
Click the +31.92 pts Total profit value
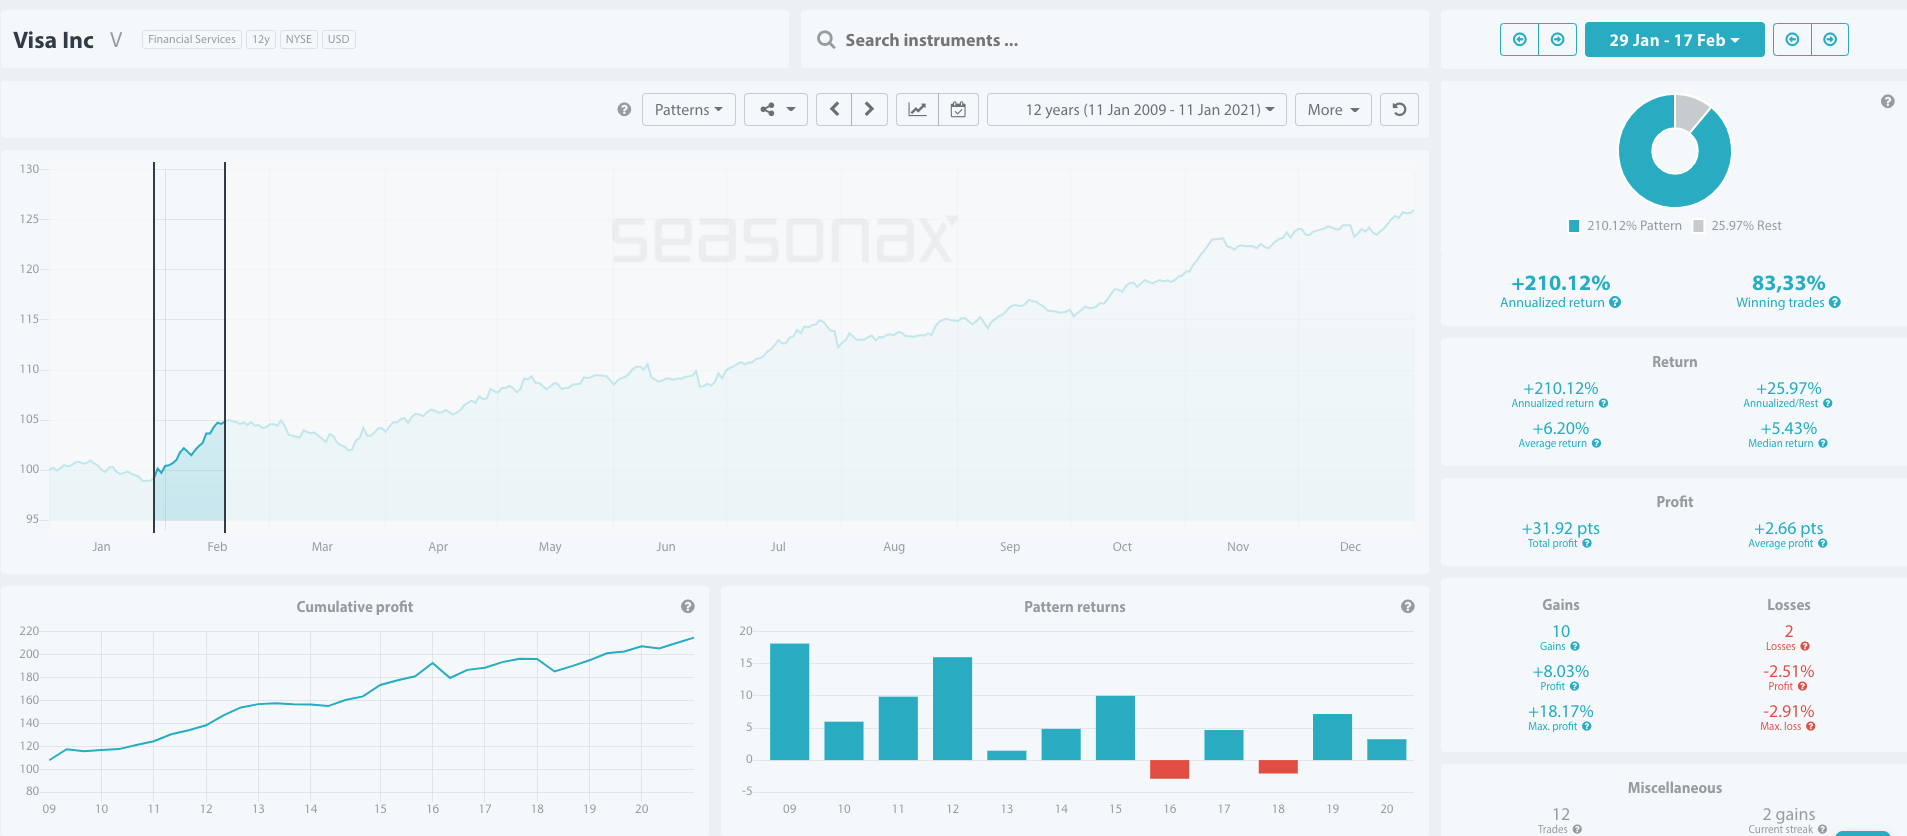click(1560, 528)
